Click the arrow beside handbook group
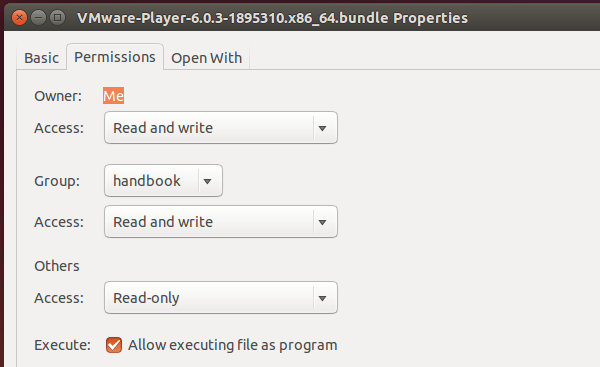Screen dimensions: 600x367 coord(207,181)
